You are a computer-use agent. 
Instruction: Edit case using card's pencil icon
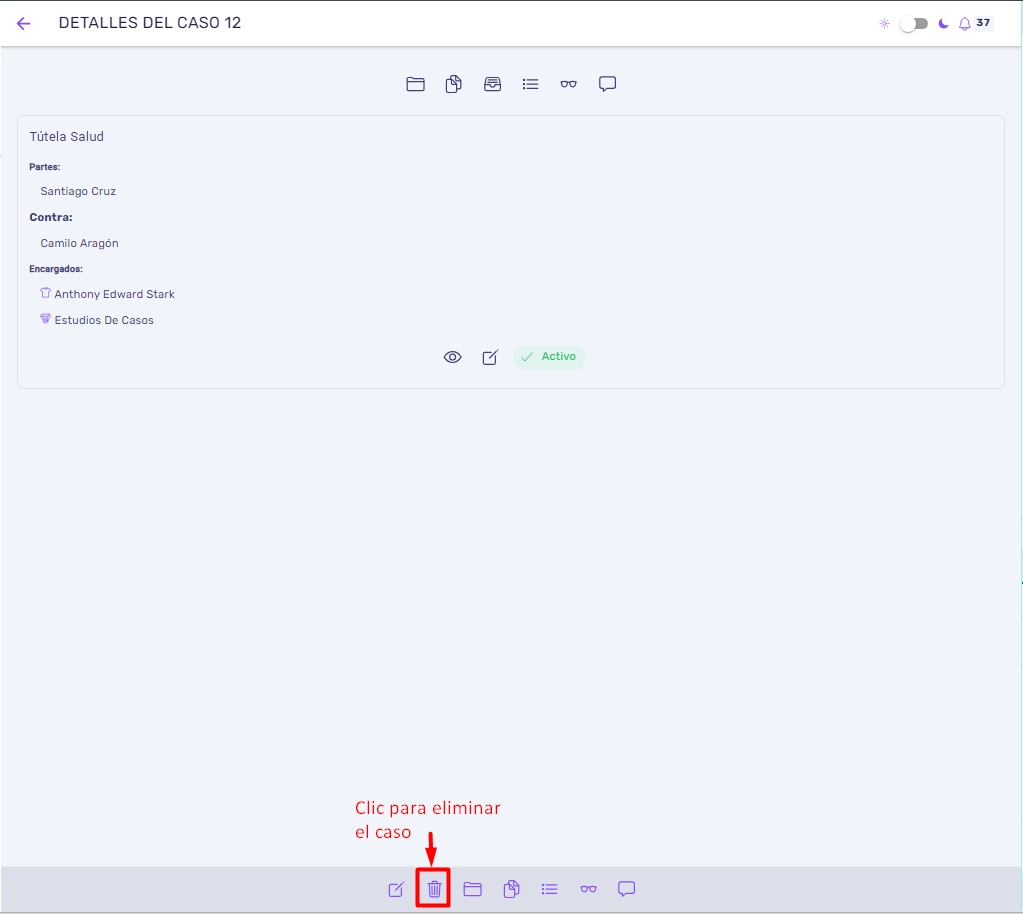[490, 357]
